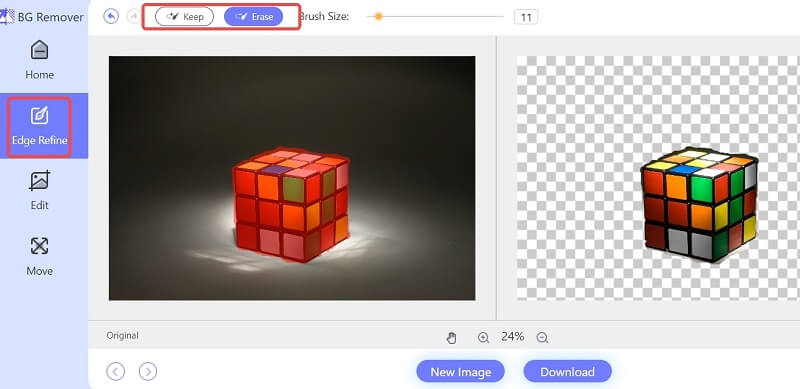Screen dimensions: 800x389
Task: Click the undo arrow icon
Action: pyautogui.click(x=111, y=16)
